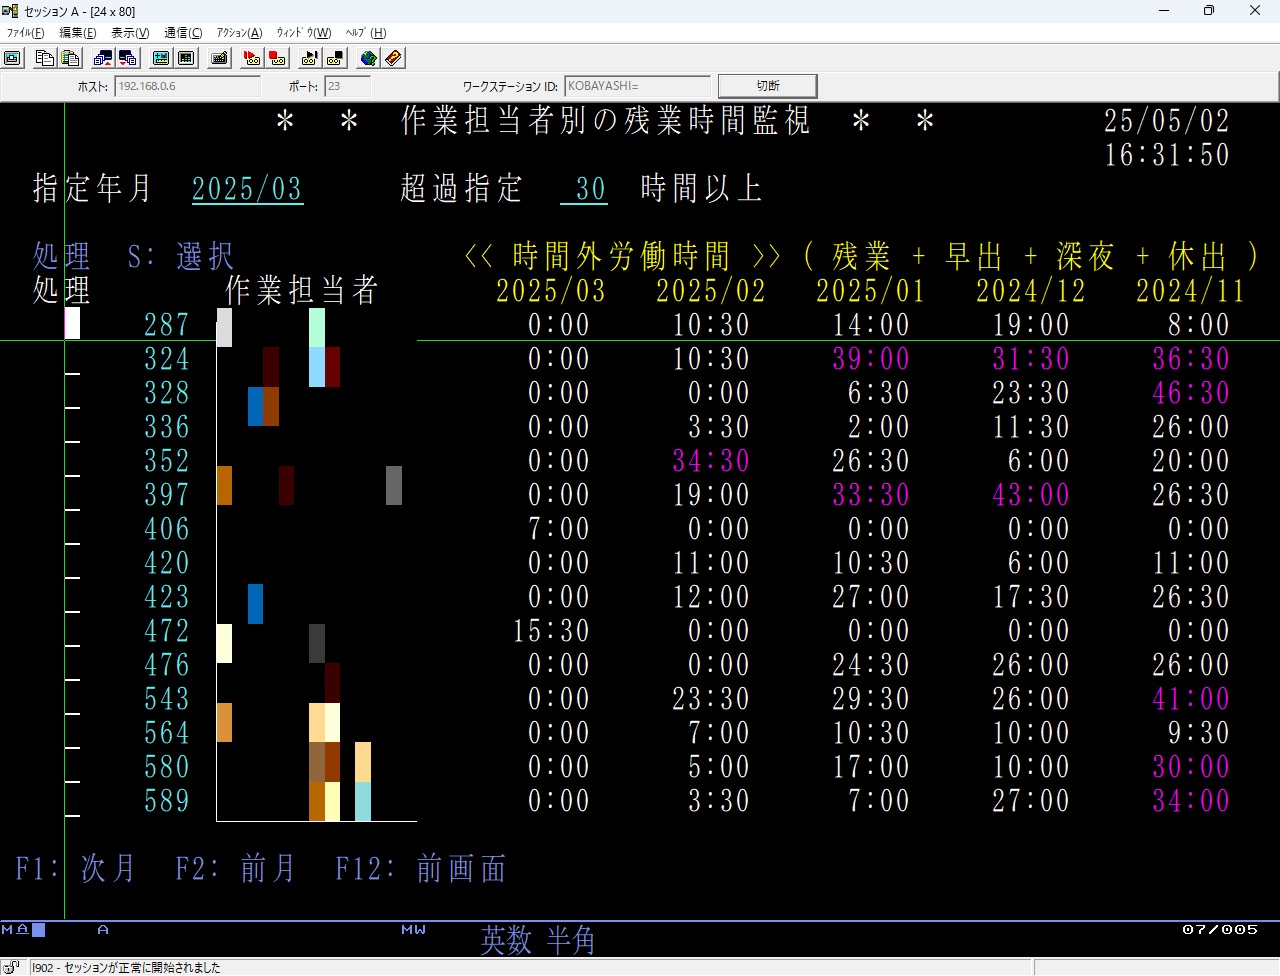This screenshot has height=976, width=1280.
Task: Stop macro recording with red square icon
Action: coord(278,58)
